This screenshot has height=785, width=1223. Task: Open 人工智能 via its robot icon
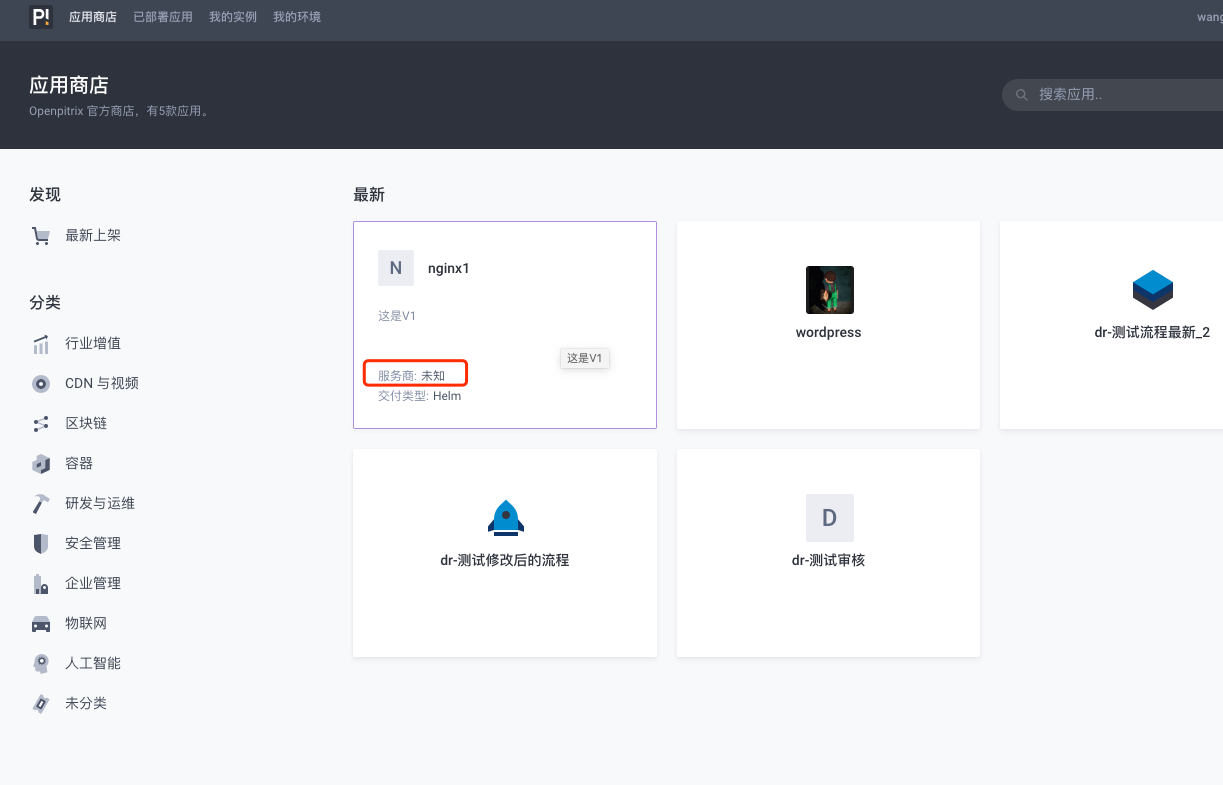pos(41,663)
